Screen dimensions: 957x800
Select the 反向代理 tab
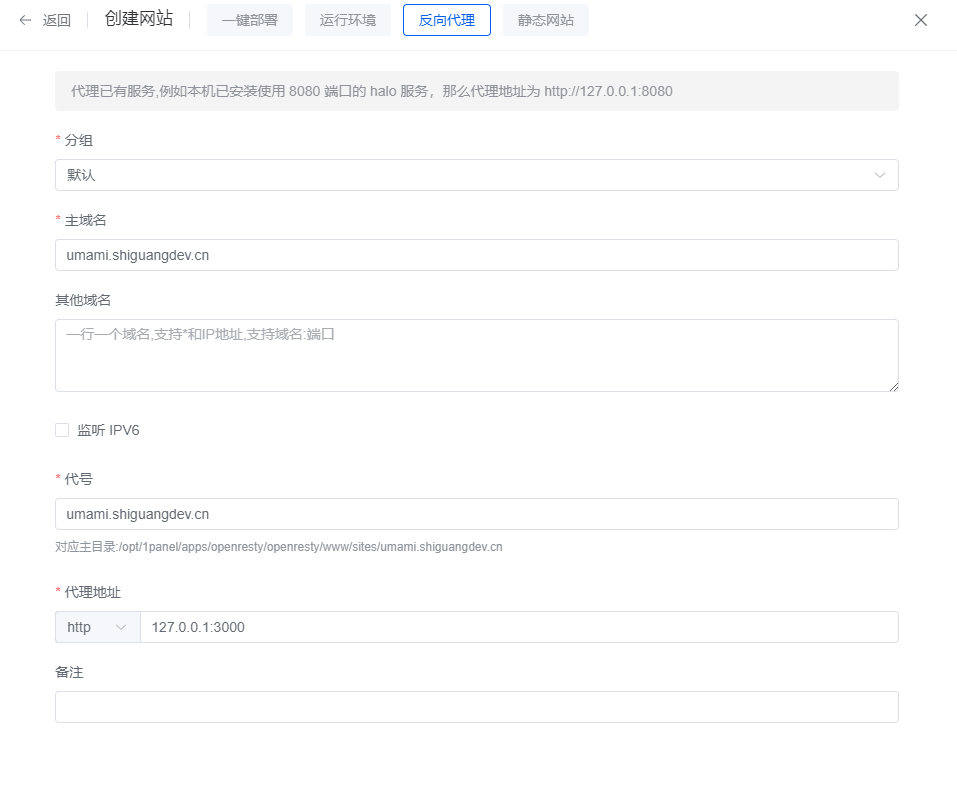coord(447,20)
